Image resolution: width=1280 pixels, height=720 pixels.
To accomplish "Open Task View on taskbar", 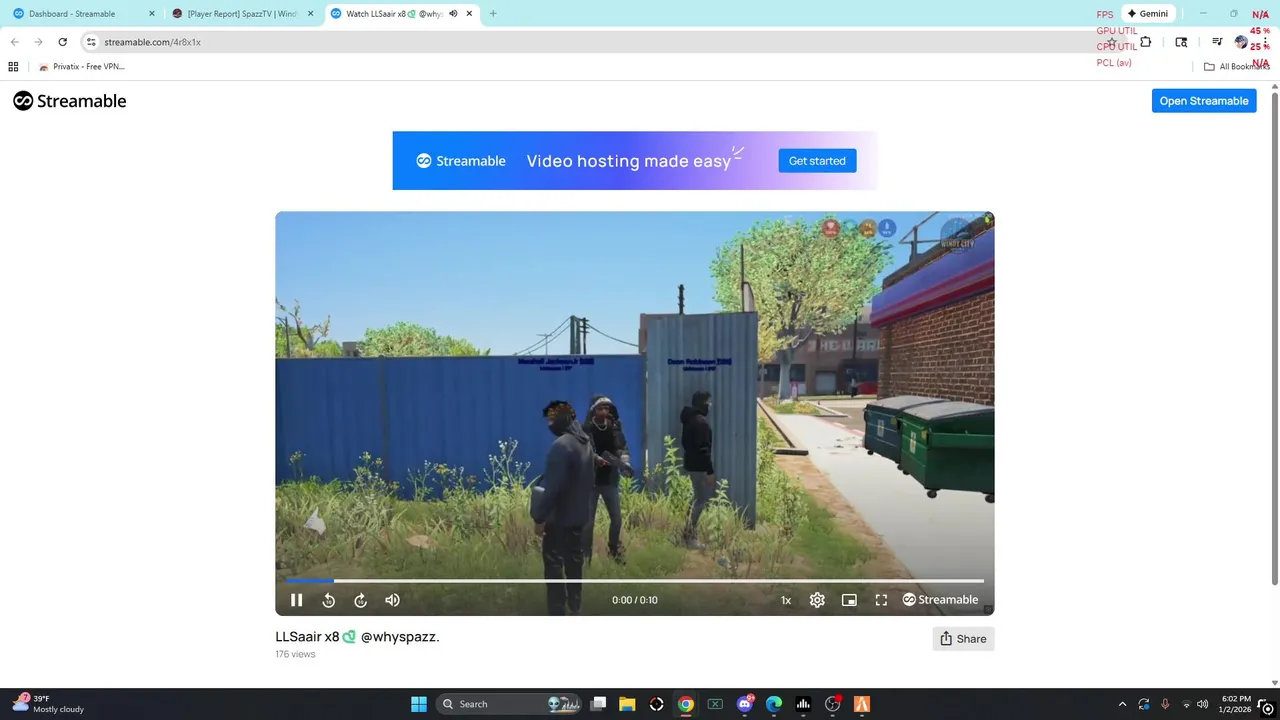I will pos(598,704).
